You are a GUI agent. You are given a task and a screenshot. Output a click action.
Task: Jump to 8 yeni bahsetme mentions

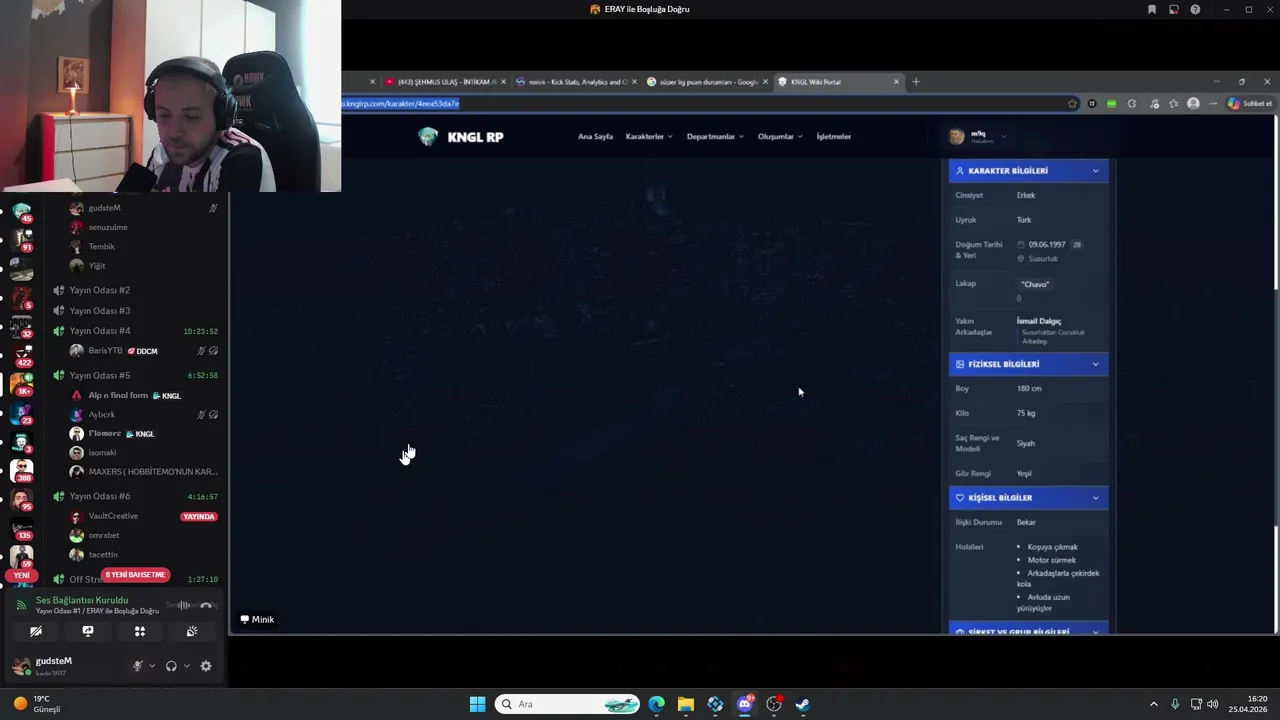135,575
